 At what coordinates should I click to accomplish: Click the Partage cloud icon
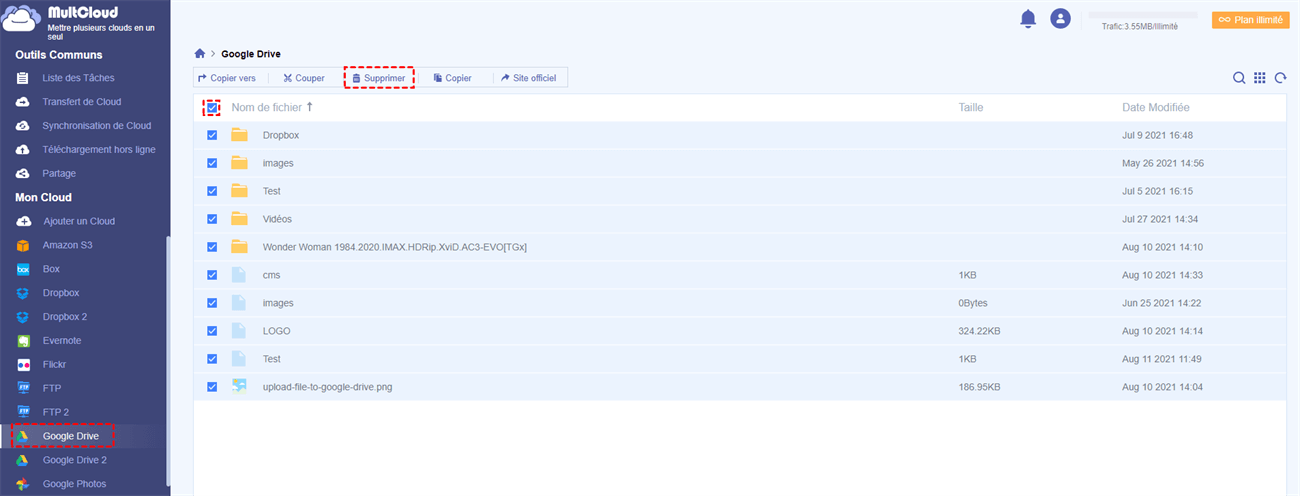point(23,174)
